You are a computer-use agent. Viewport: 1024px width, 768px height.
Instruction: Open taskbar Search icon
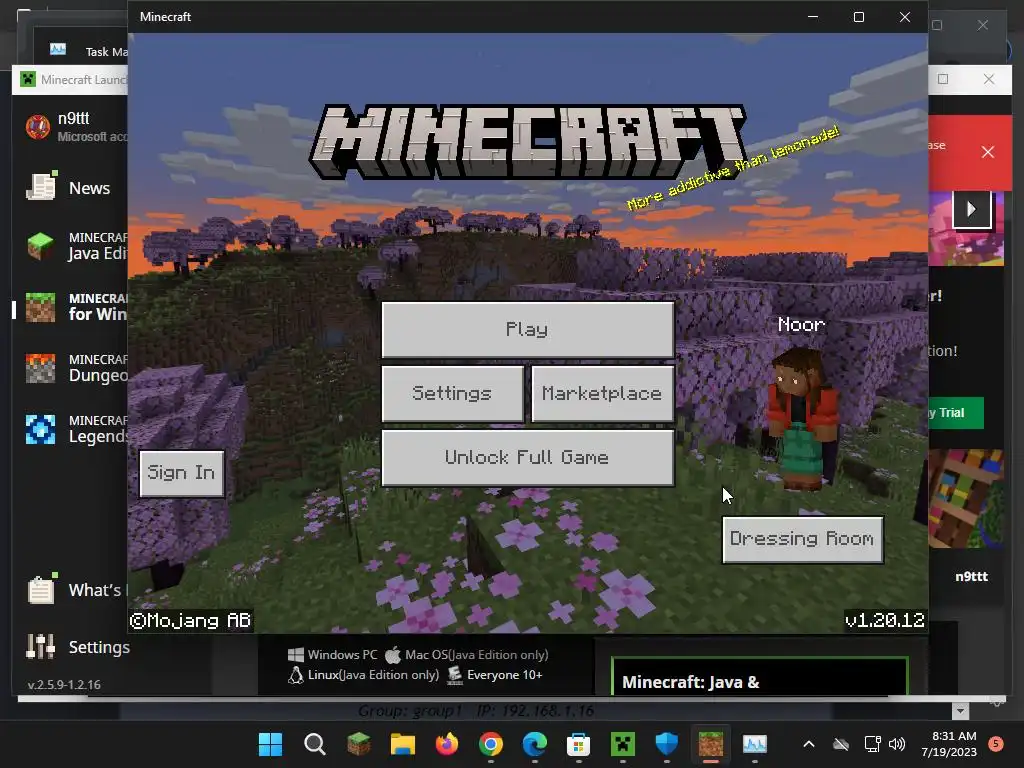point(315,744)
